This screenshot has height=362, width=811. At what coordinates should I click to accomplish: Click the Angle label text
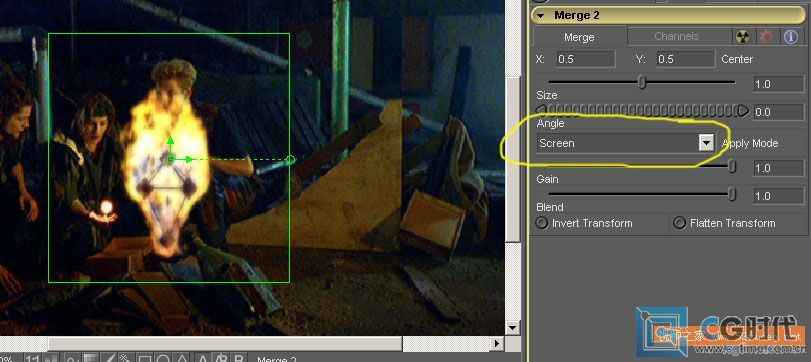pos(550,123)
